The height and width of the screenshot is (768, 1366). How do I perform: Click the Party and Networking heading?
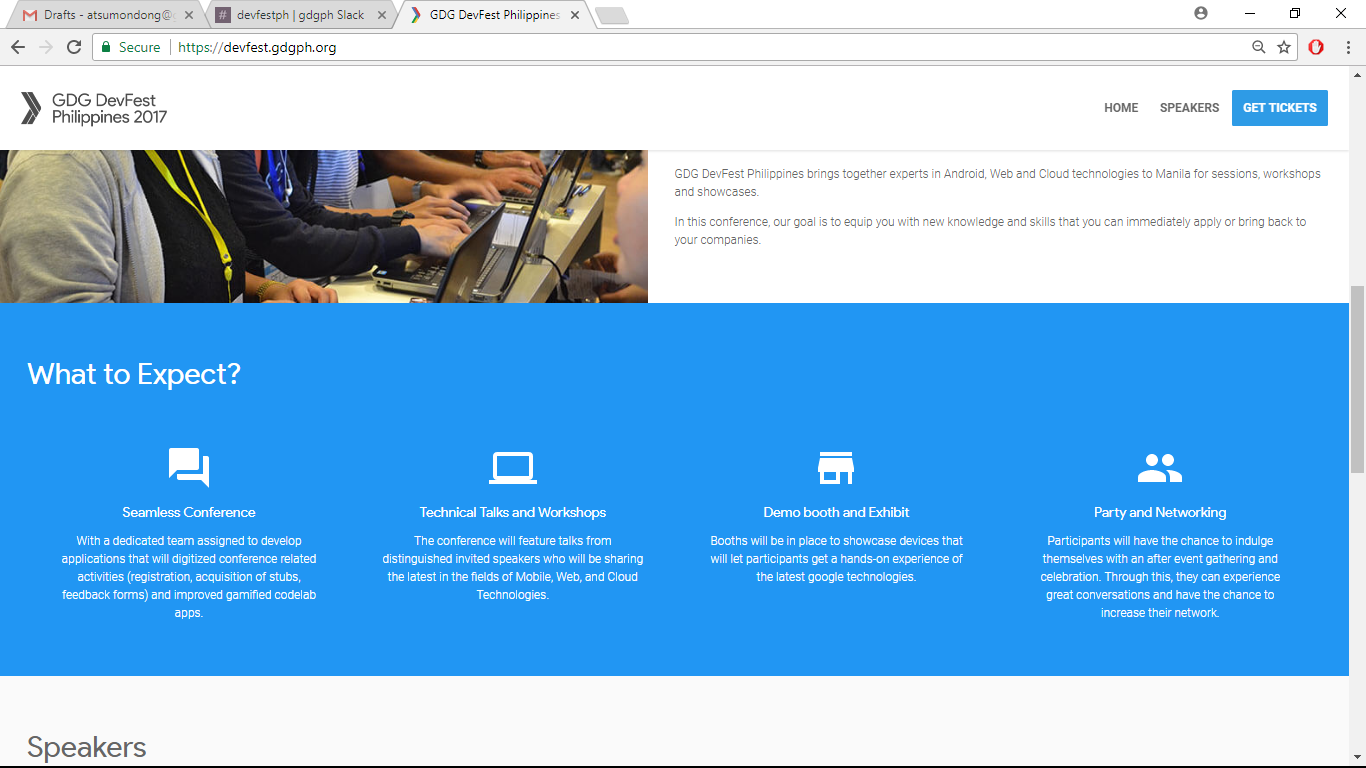(x=1160, y=512)
